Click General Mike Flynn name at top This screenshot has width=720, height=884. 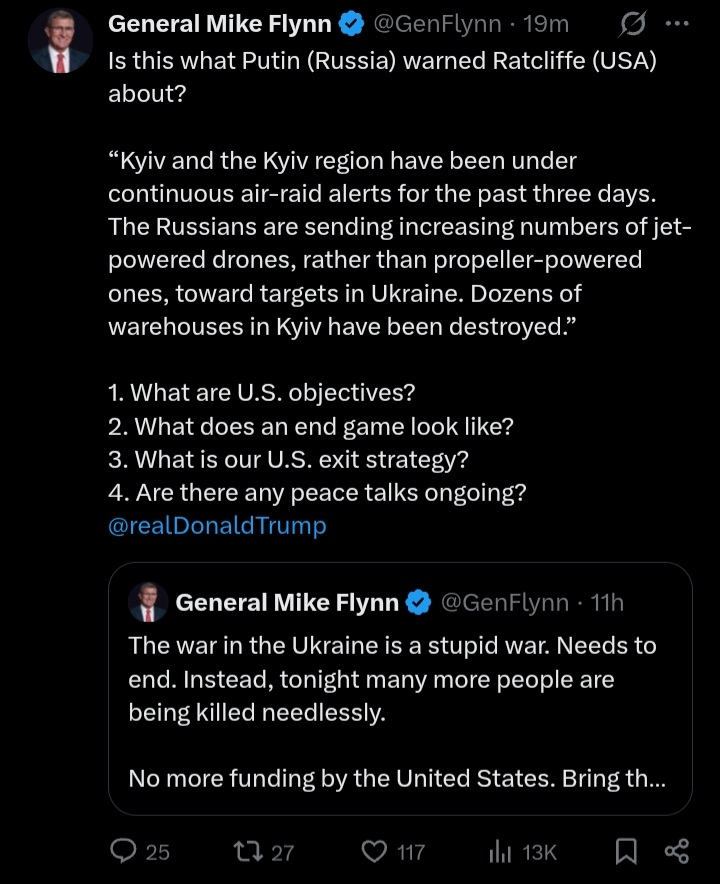click(219, 24)
